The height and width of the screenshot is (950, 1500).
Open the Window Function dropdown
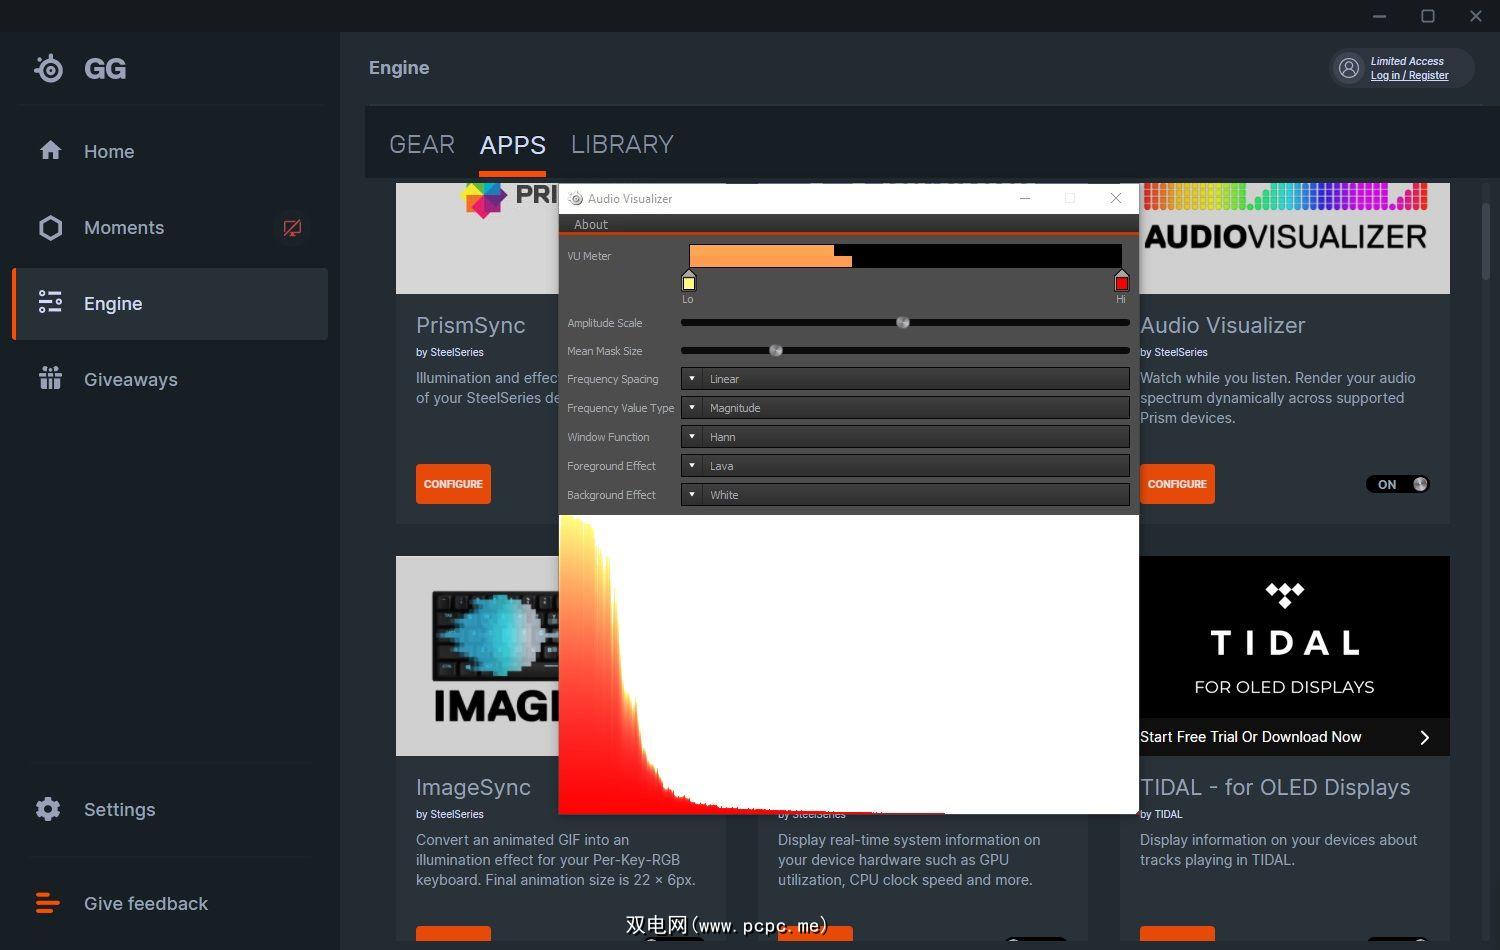pyautogui.click(x=692, y=437)
